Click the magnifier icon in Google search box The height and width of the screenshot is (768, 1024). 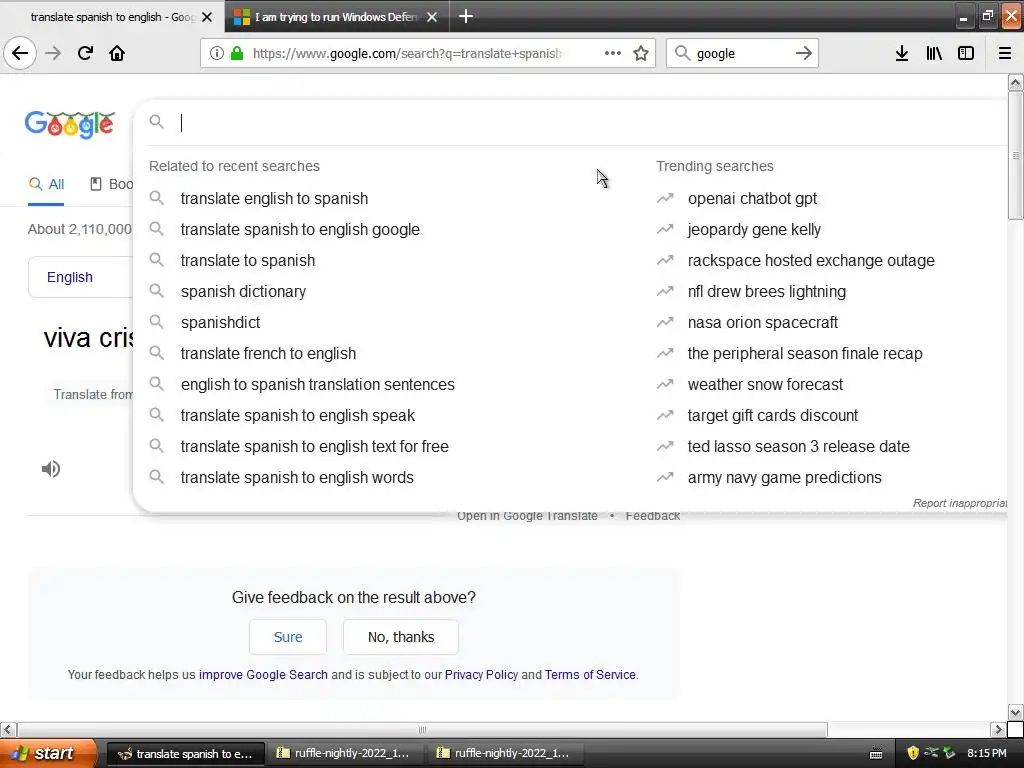point(156,121)
